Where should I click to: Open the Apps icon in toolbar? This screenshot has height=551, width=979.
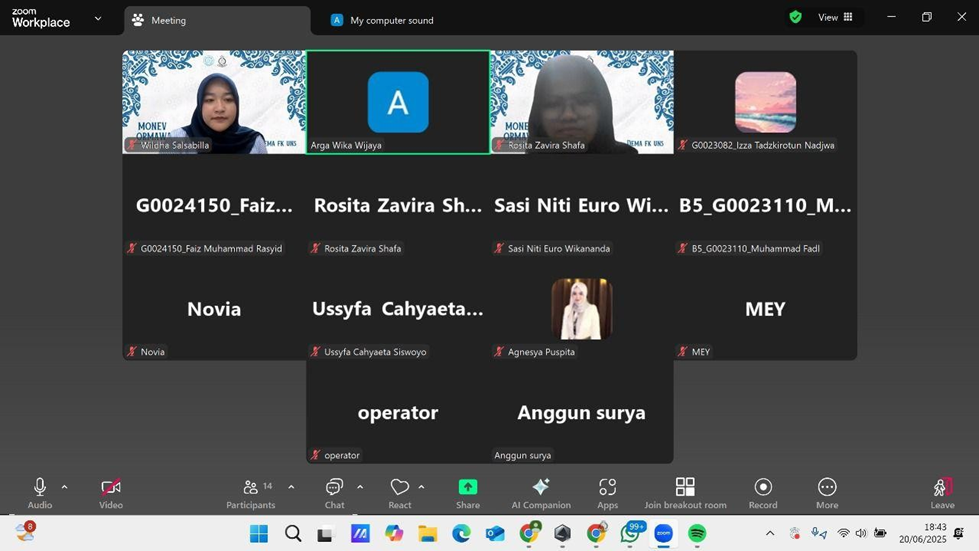tap(607, 491)
